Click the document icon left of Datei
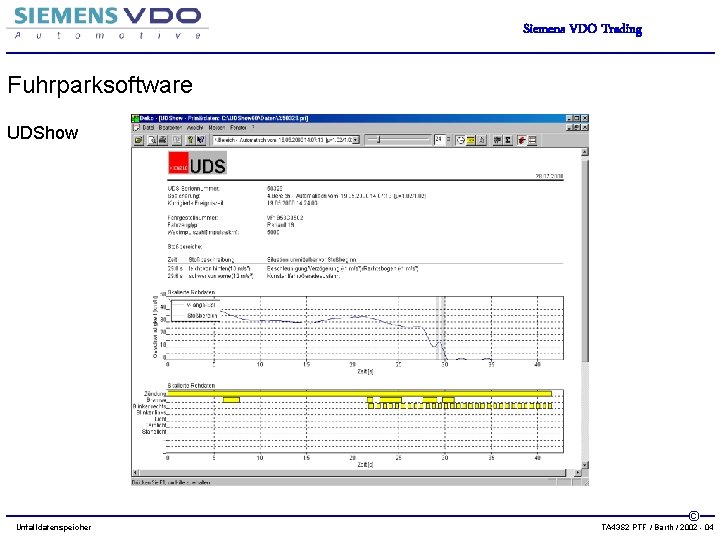 point(136,128)
